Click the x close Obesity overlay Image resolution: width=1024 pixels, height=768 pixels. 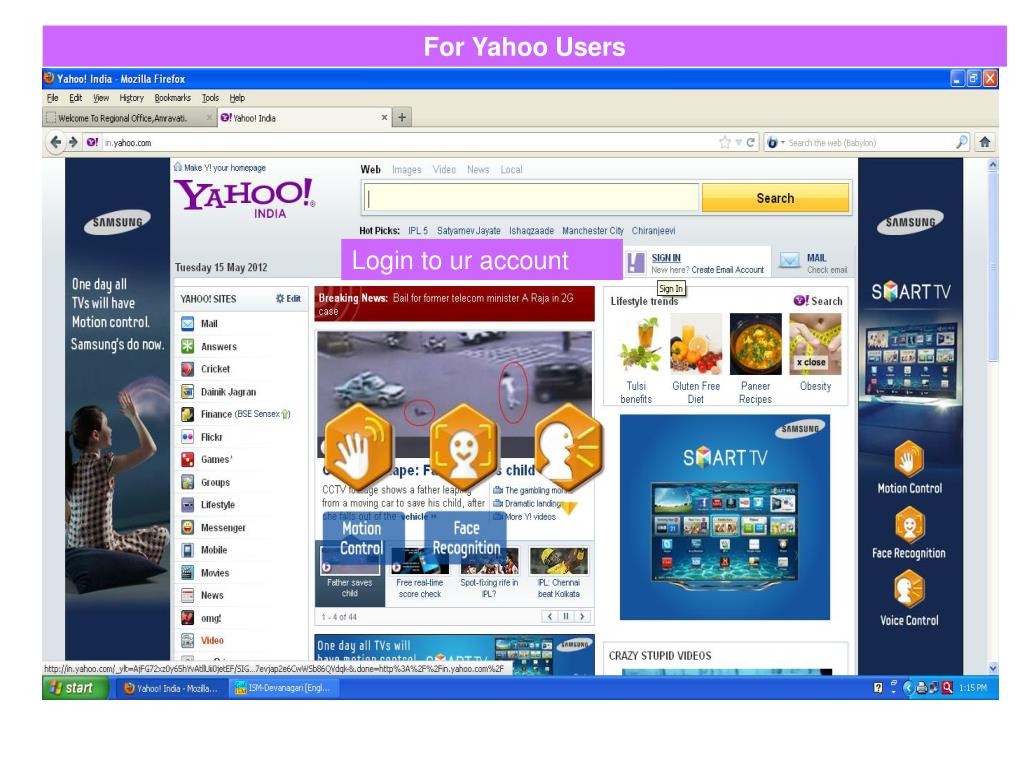click(x=811, y=362)
